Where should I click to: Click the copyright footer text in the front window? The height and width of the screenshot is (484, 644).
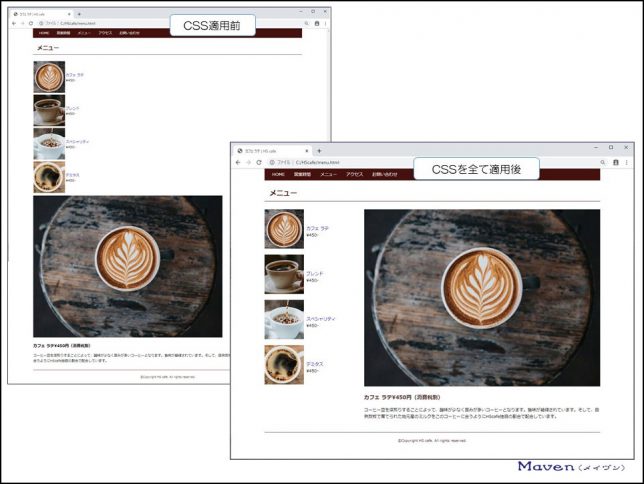point(432,440)
